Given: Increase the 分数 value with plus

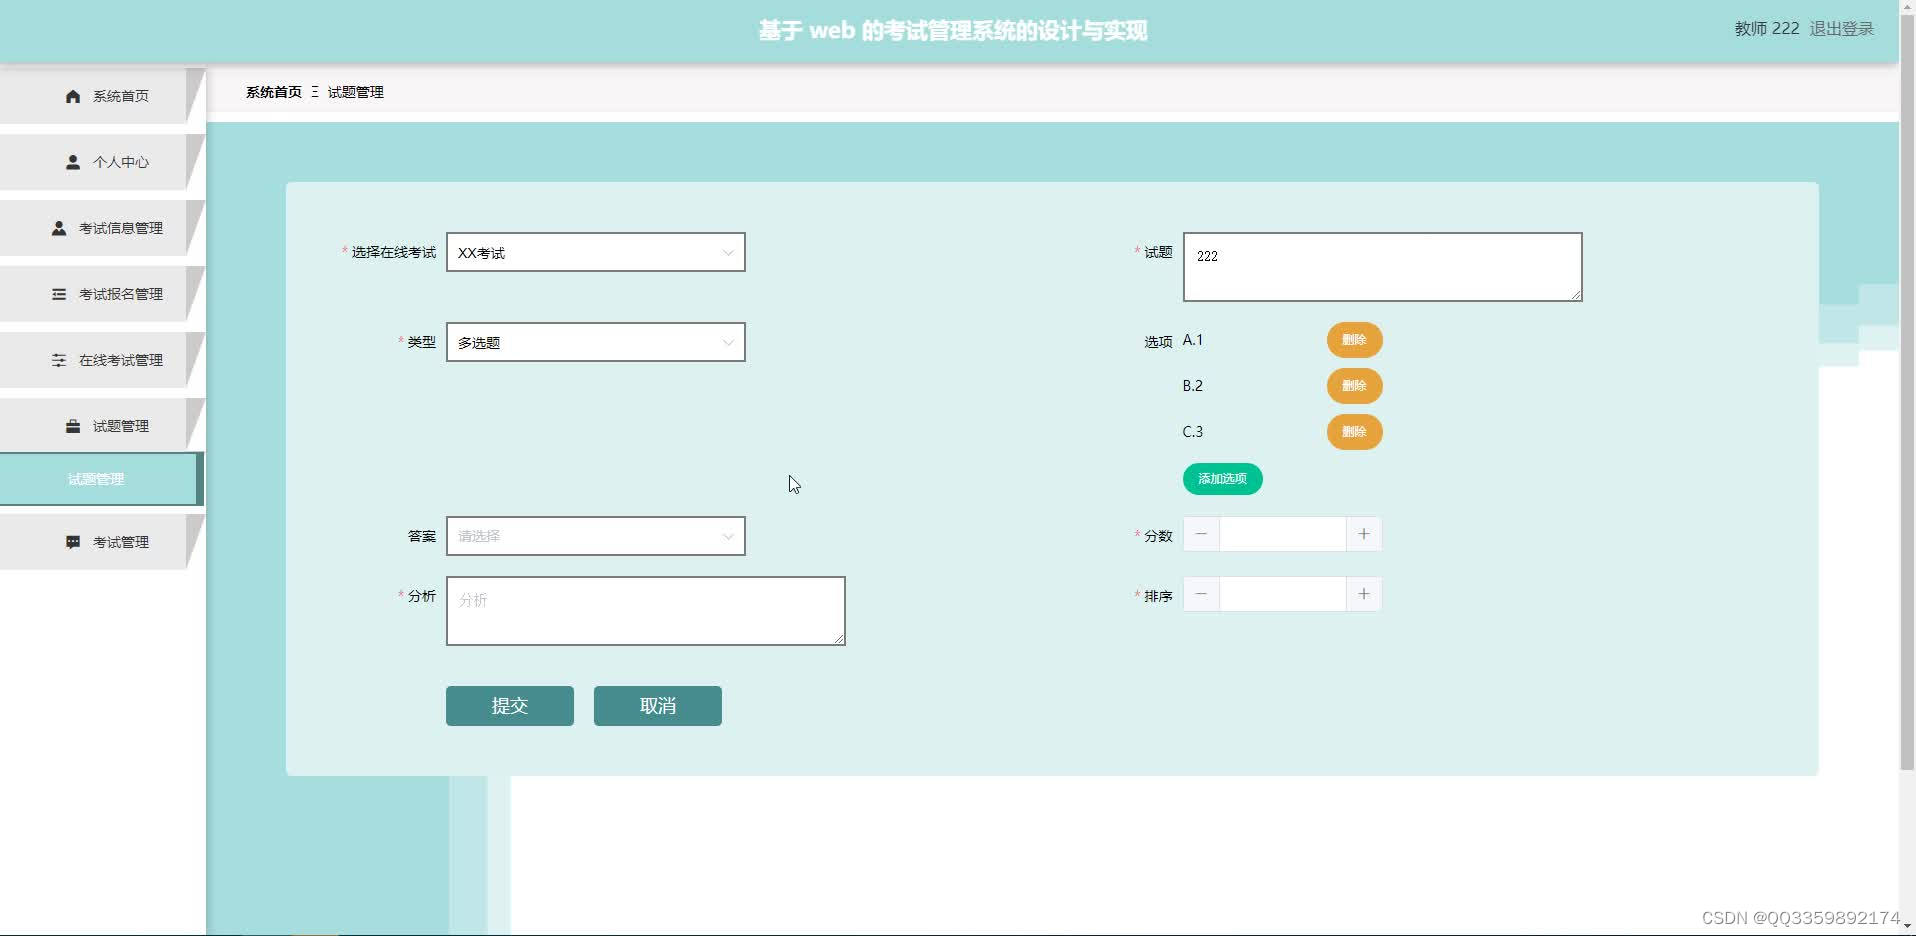Looking at the screenshot, I should tap(1364, 534).
